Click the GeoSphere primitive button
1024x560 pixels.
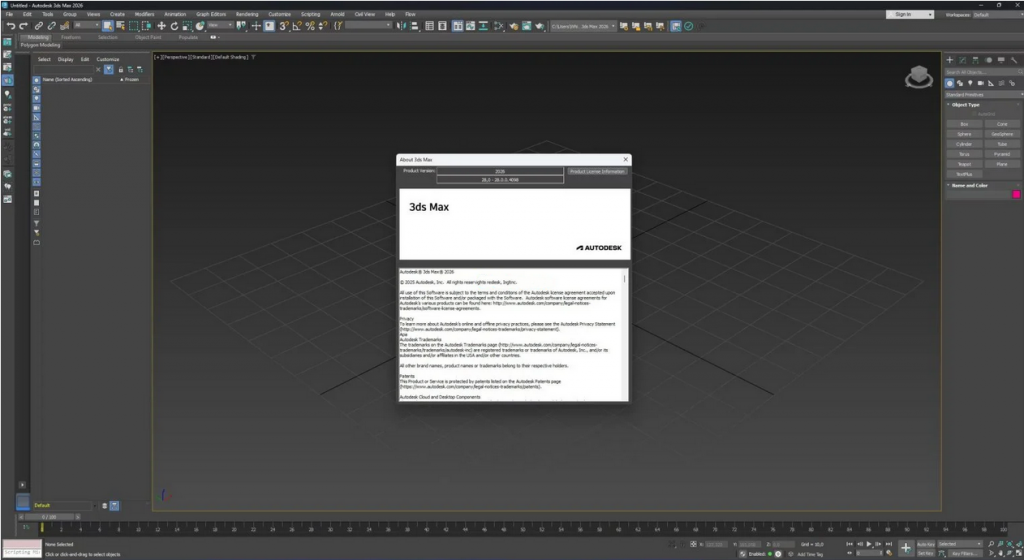1002,134
